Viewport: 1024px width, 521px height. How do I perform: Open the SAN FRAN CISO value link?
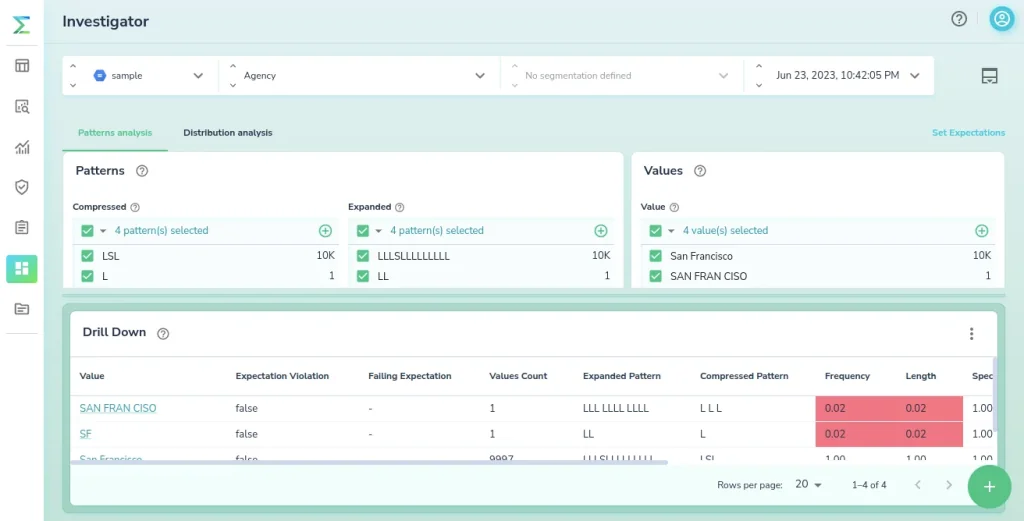[x=118, y=408]
